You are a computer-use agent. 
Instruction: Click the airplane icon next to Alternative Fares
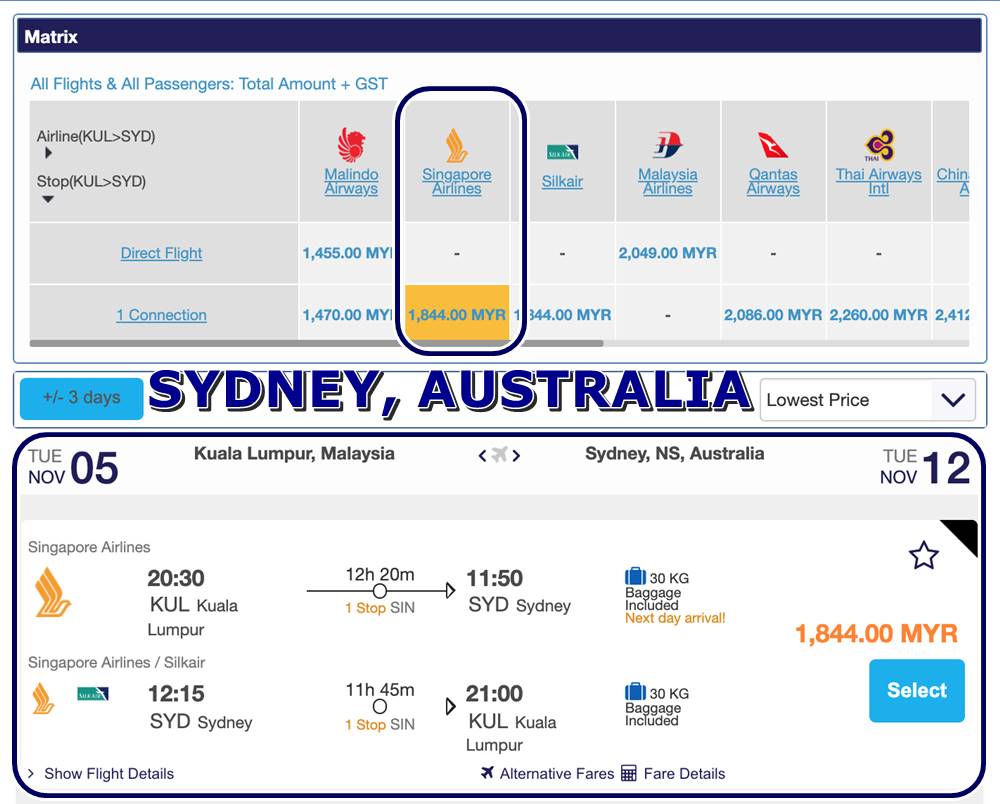[488, 773]
